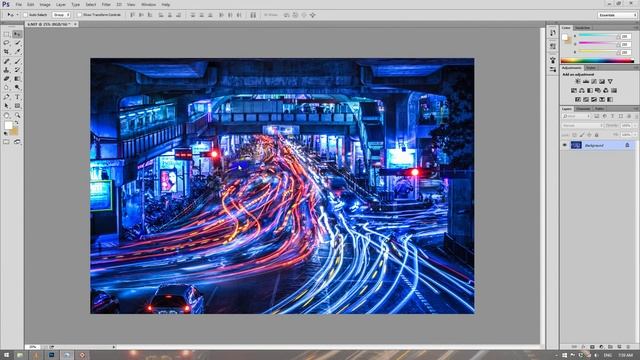Select the Path Selection tool
The width and height of the screenshot is (640, 360).
coord(7,106)
